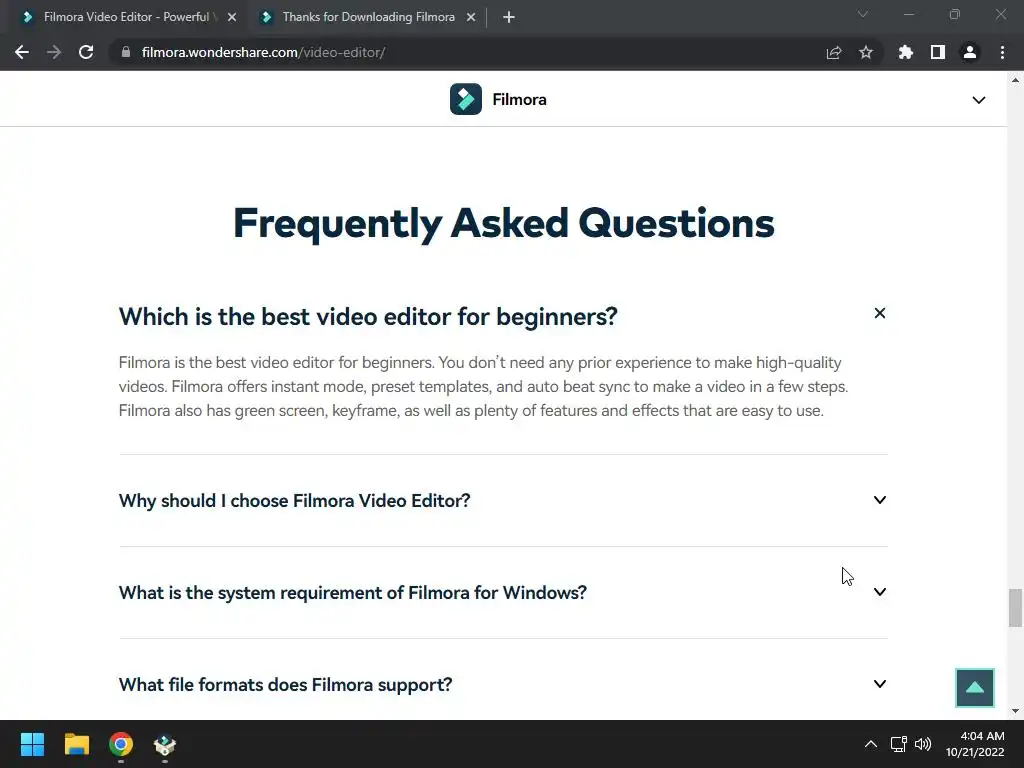Screen dimensions: 1024x768
Task: Open Windows Start menu
Action: tap(32, 744)
